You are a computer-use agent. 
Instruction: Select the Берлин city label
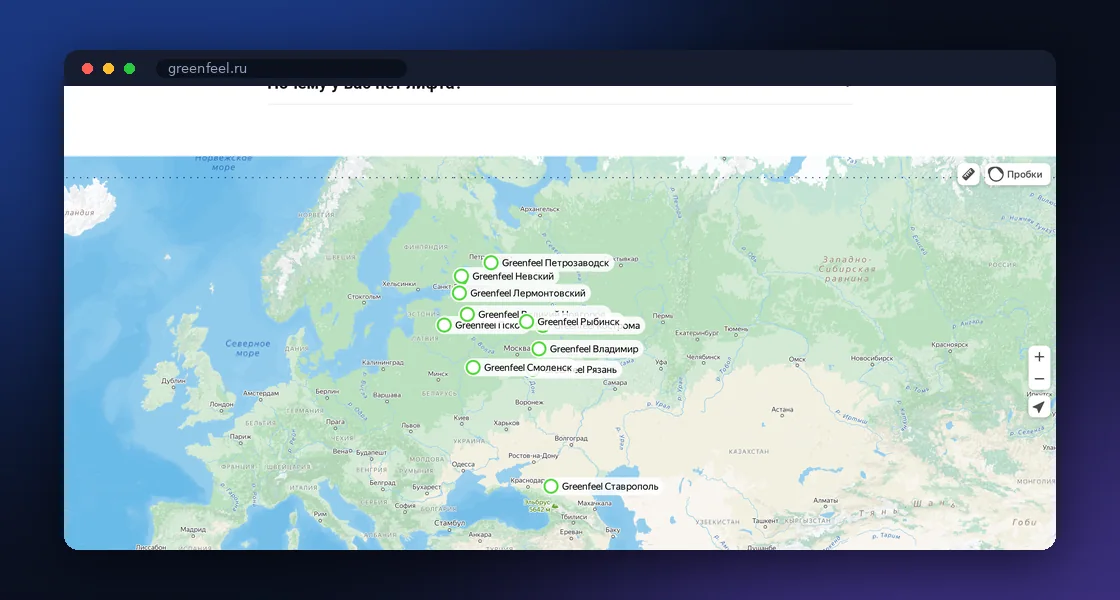(327, 391)
